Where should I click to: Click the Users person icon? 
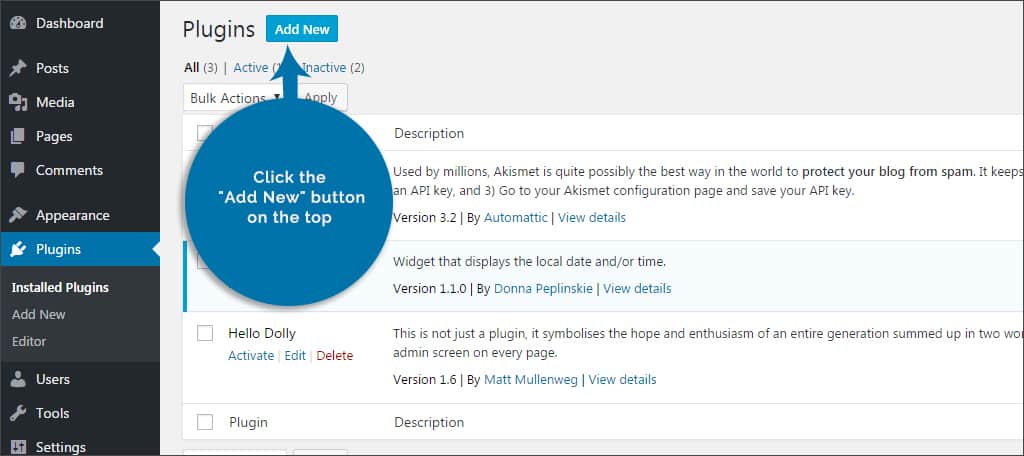[x=18, y=380]
